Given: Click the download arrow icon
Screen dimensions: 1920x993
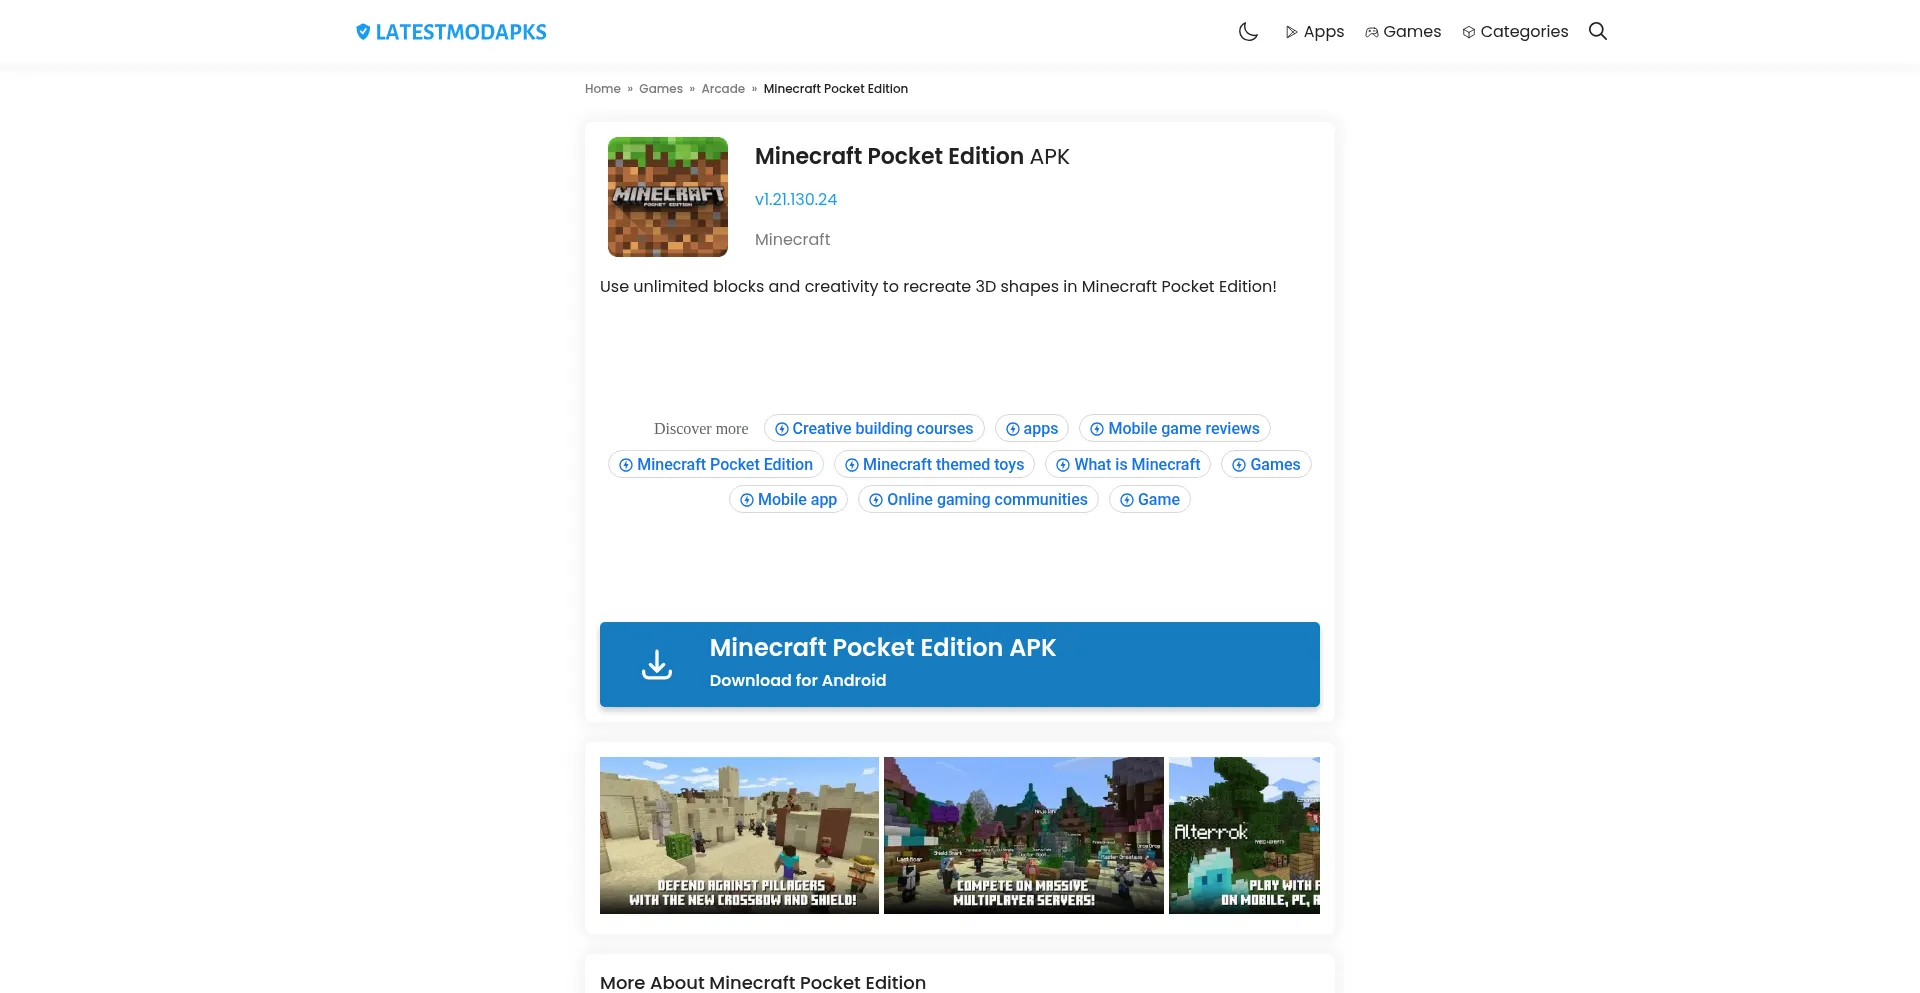Looking at the screenshot, I should pos(656,665).
